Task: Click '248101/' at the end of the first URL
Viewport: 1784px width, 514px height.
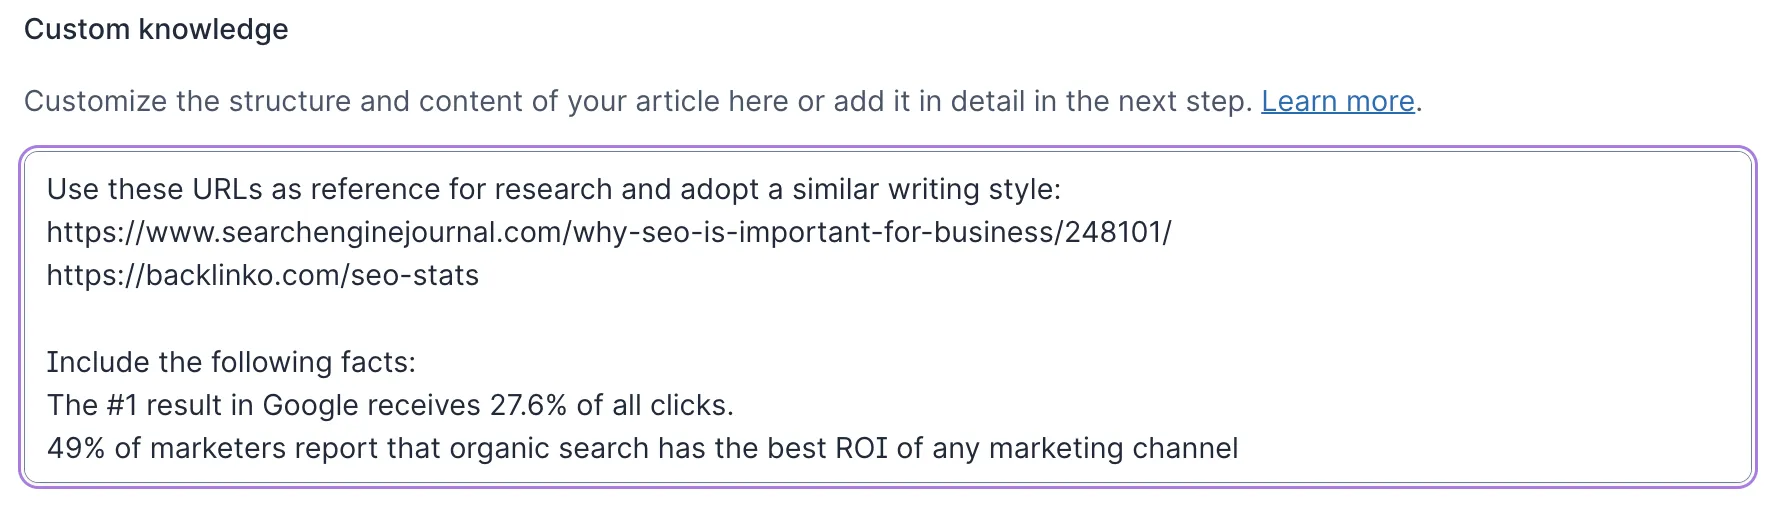Action: [1117, 232]
